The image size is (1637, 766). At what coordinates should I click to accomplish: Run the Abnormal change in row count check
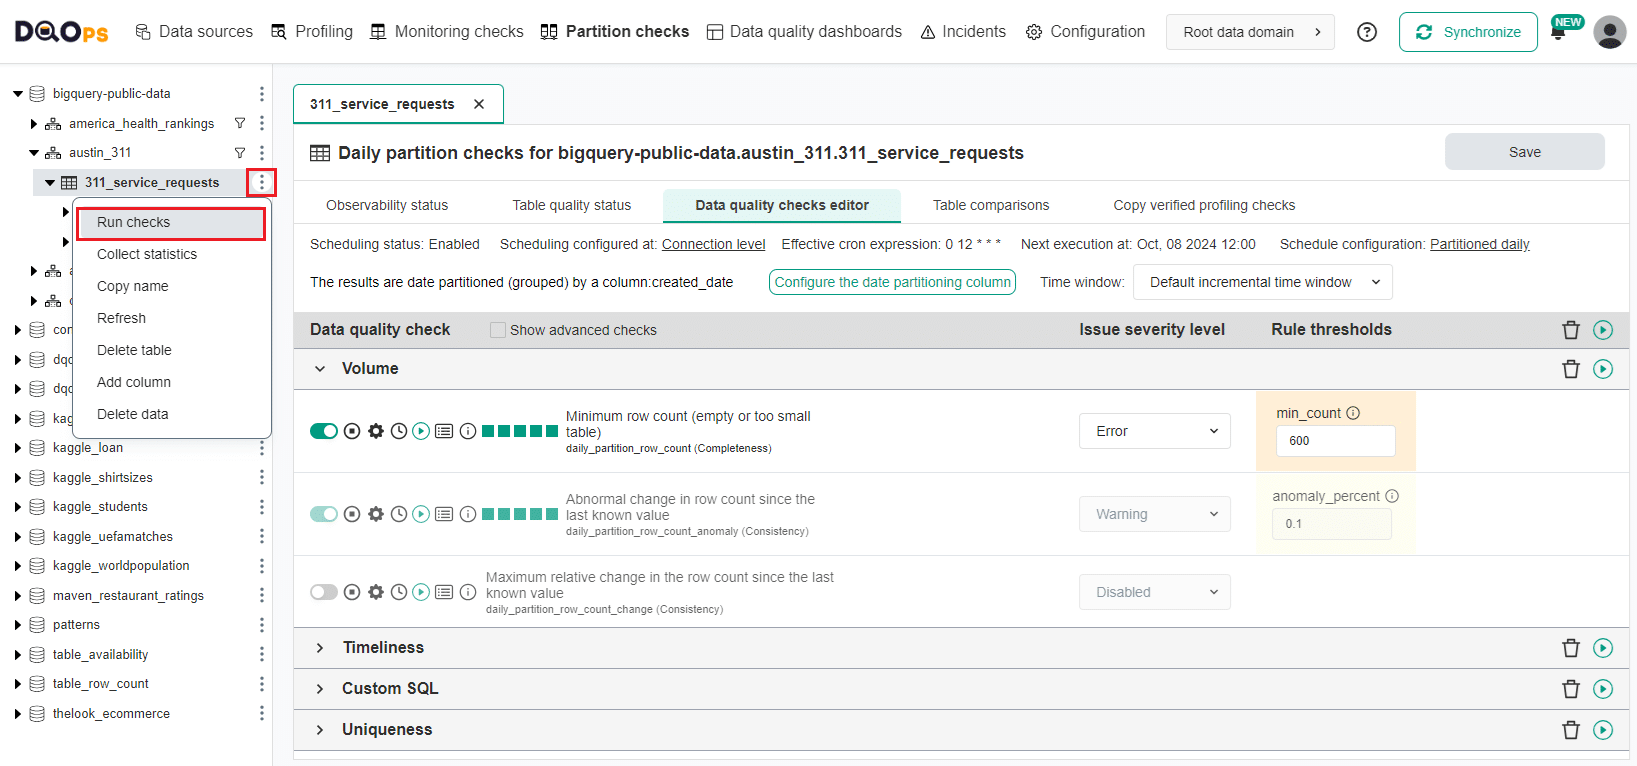[421, 514]
